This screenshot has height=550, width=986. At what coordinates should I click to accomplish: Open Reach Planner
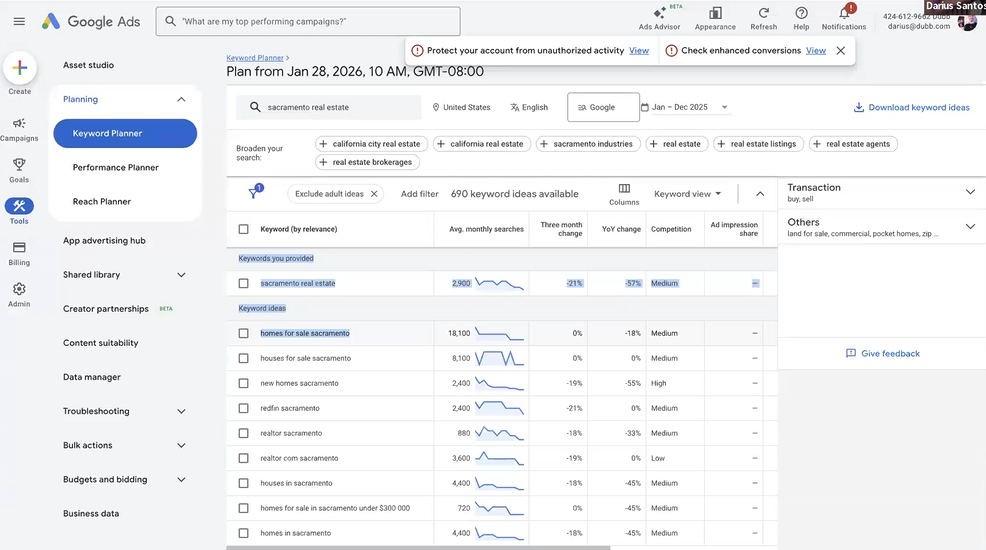point(102,201)
